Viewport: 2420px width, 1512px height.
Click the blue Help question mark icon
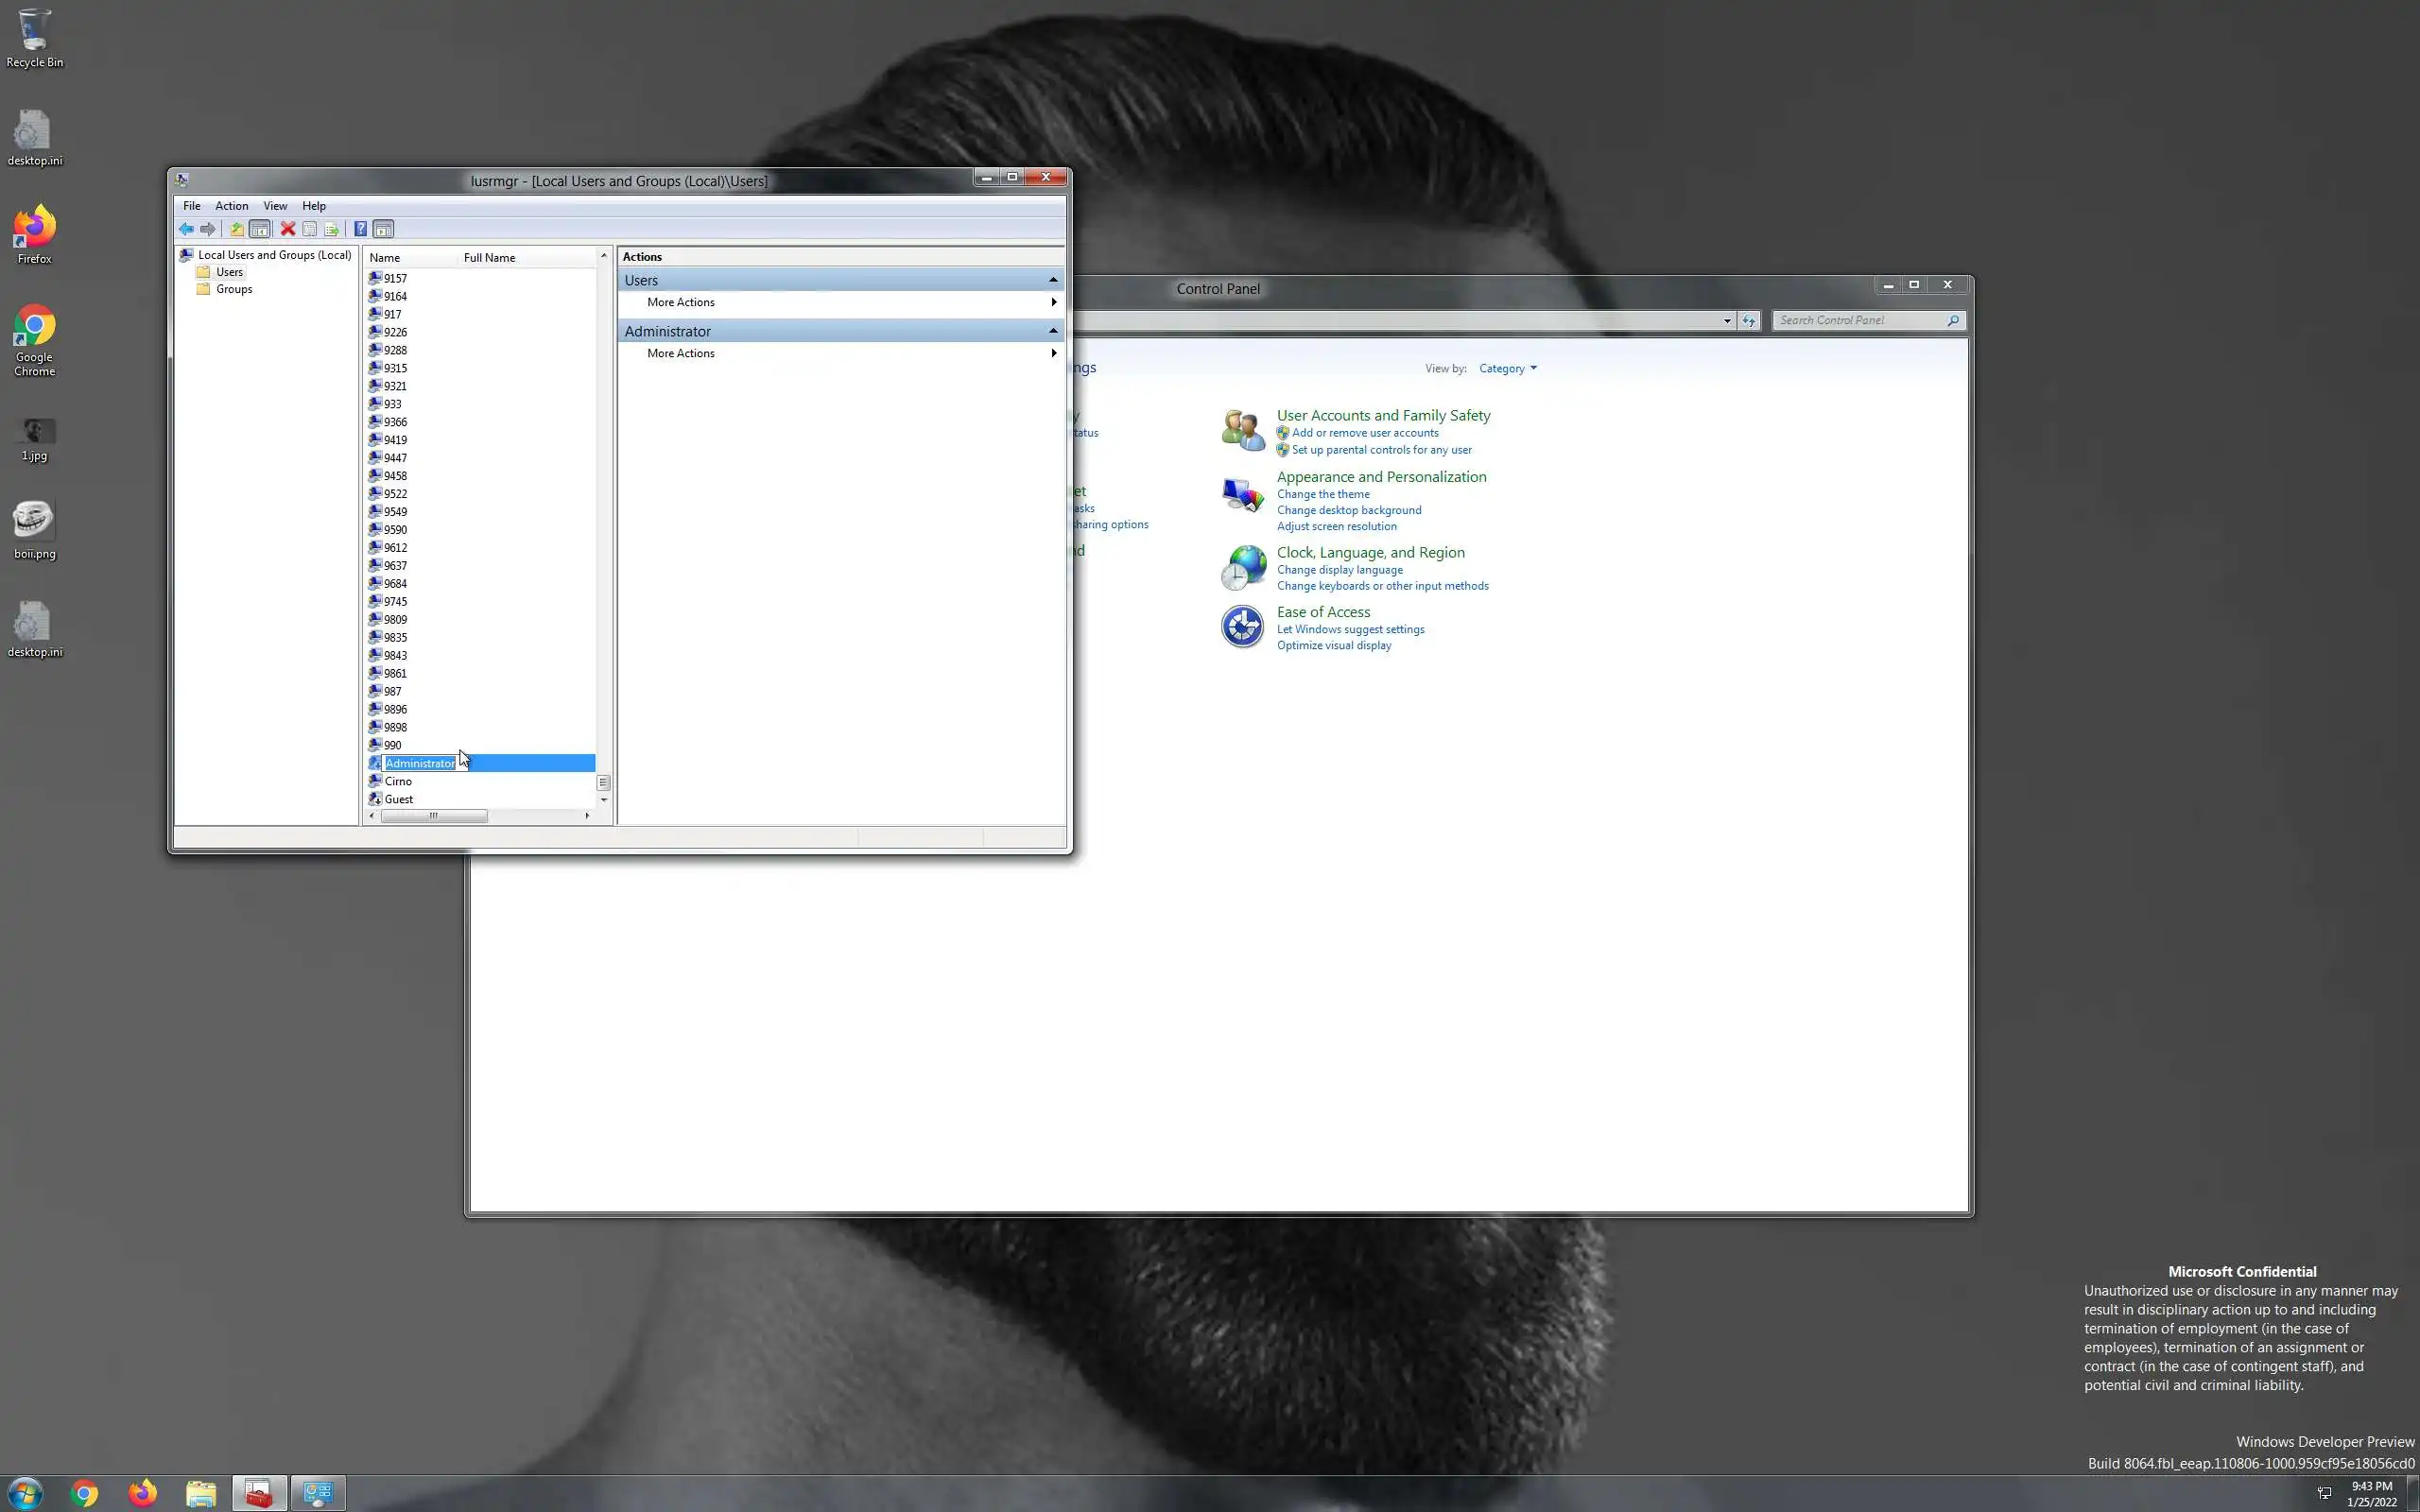coord(360,229)
